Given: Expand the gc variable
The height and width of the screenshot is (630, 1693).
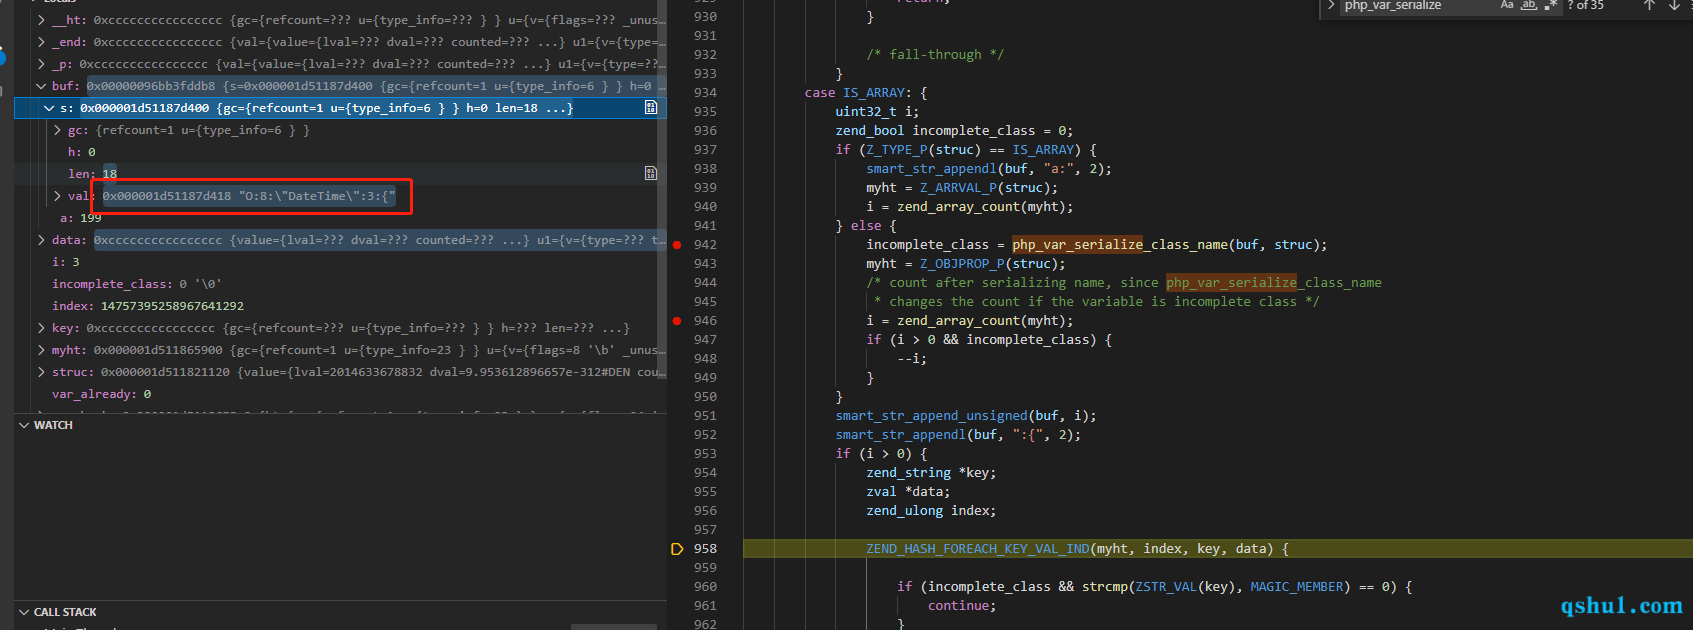Looking at the screenshot, I should pos(57,130).
